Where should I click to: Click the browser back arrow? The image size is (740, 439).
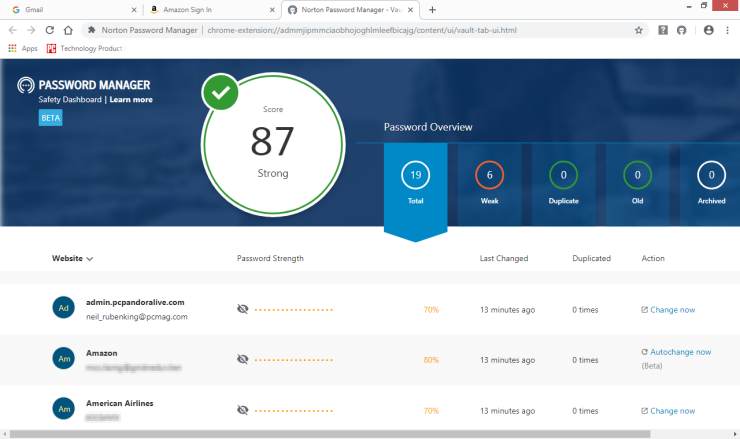click(13, 30)
